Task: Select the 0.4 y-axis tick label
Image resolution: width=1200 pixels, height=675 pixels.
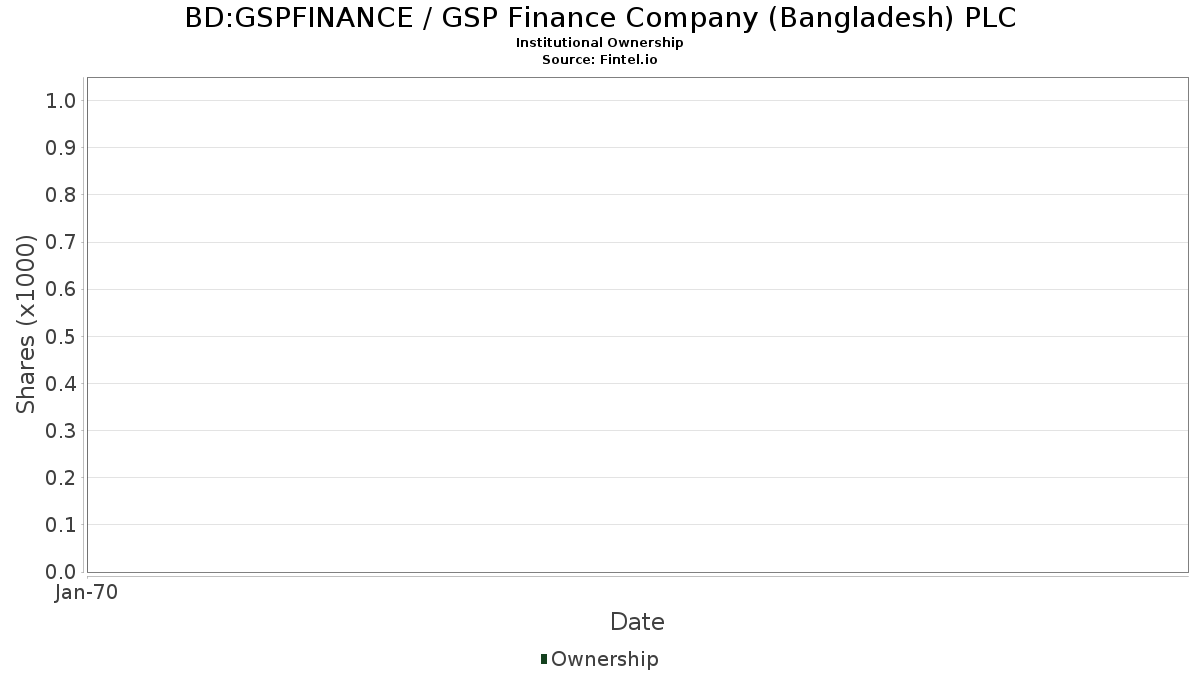Action: tap(61, 384)
